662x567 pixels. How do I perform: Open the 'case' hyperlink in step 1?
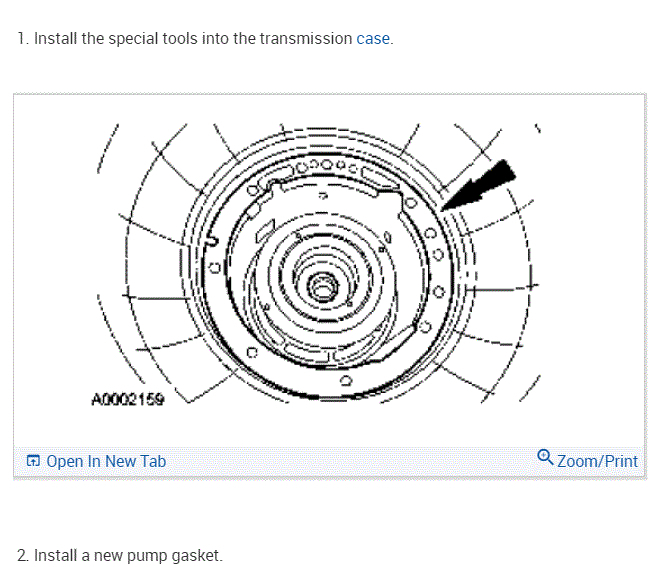[x=373, y=38]
